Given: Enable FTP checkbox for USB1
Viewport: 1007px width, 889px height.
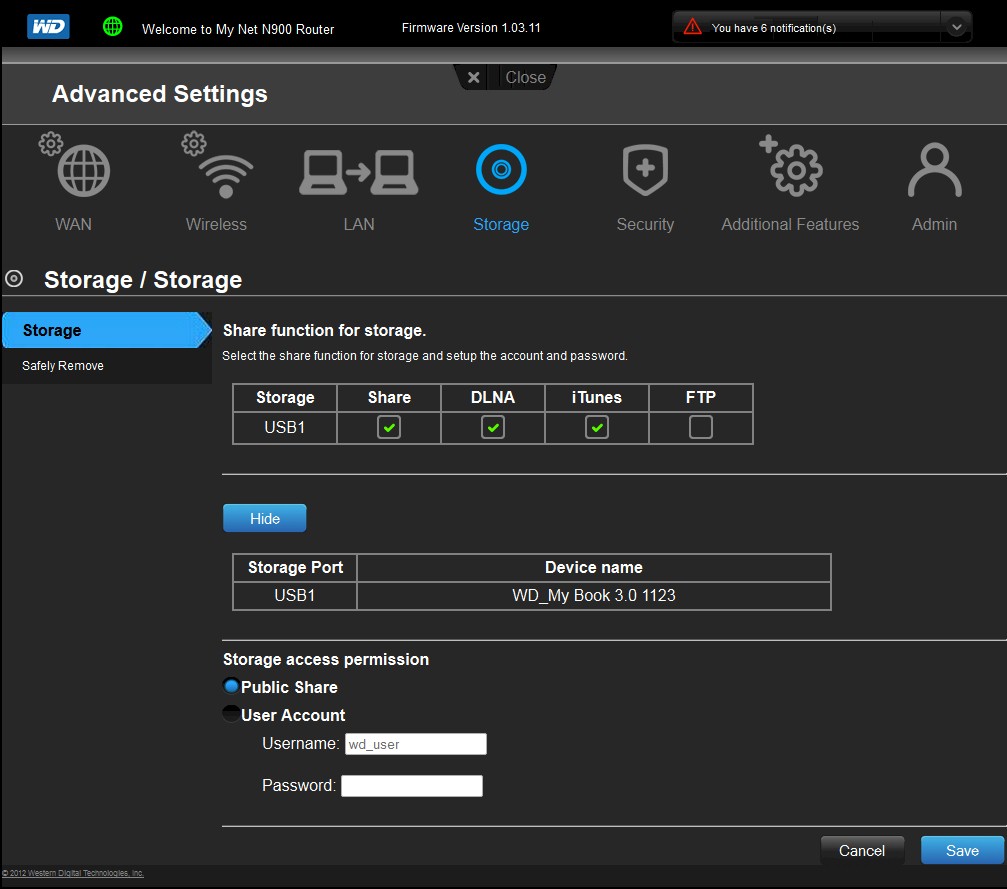Looking at the screenshot, I should (701, 427).
